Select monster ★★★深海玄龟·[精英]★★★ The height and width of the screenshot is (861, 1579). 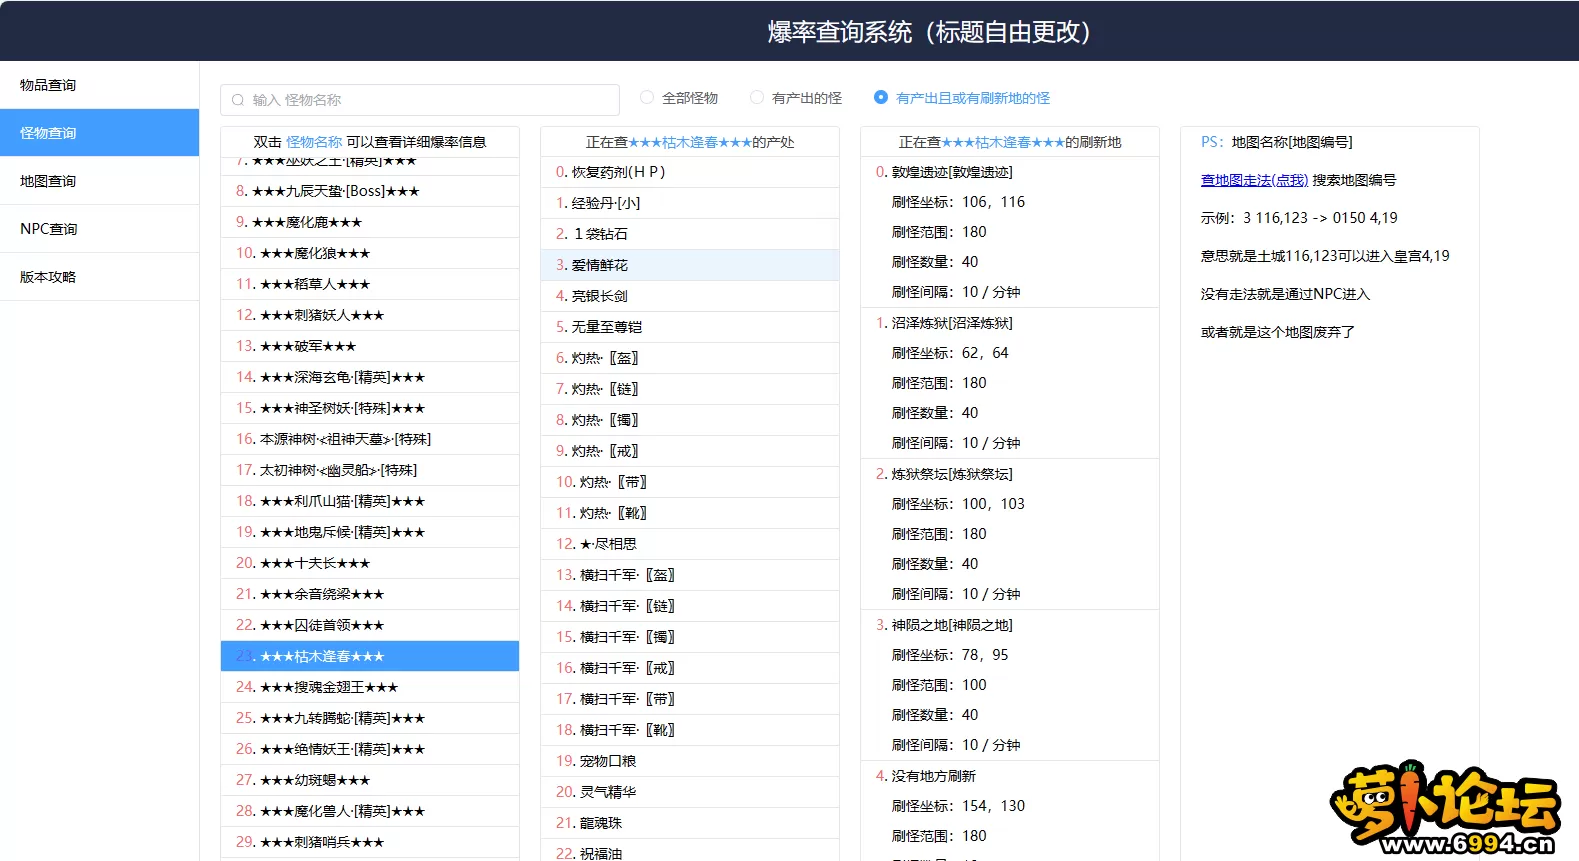(370, 377)
